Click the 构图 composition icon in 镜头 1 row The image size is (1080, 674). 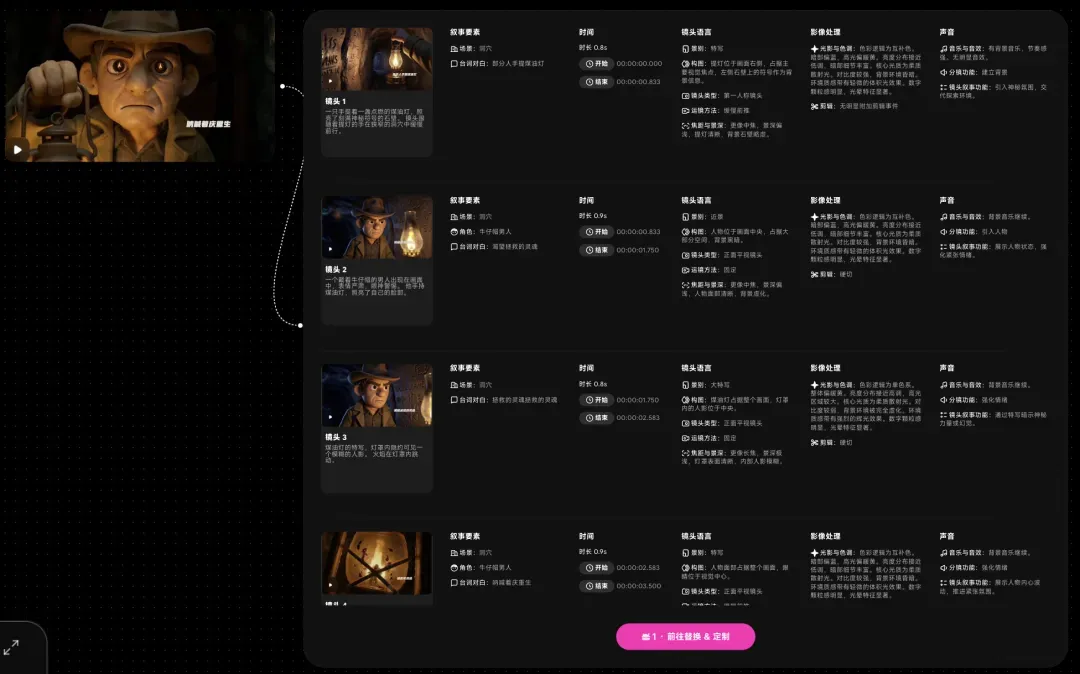[685, 64]
